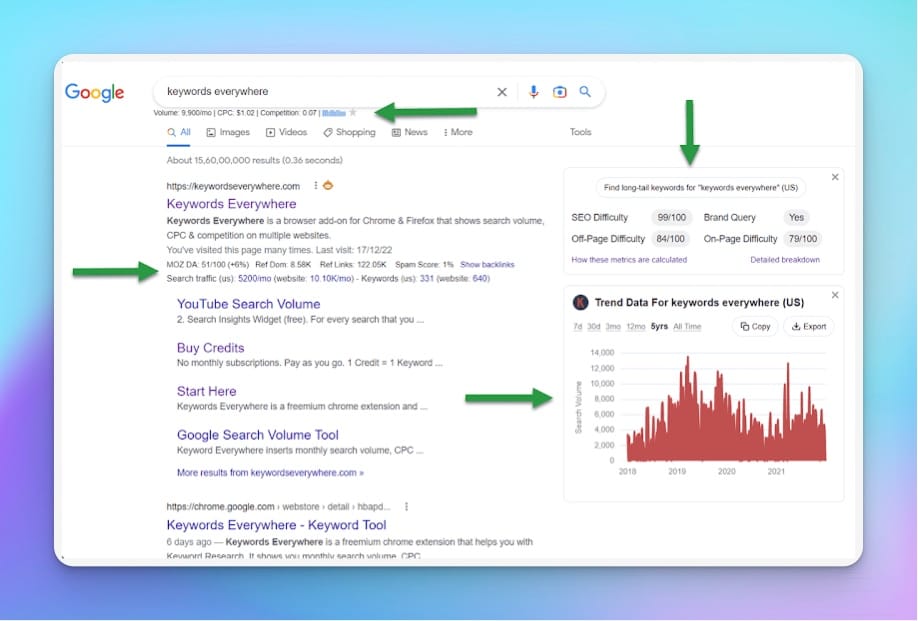This screenshot has height=621, width=918.
Task: Click the 10.10K/mo website traffic value
Action: 331,279
